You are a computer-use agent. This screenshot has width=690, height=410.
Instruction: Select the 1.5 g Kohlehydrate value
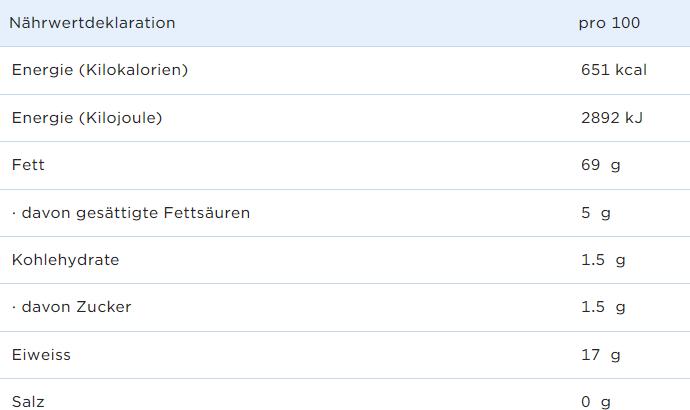(x=603, y=260)
